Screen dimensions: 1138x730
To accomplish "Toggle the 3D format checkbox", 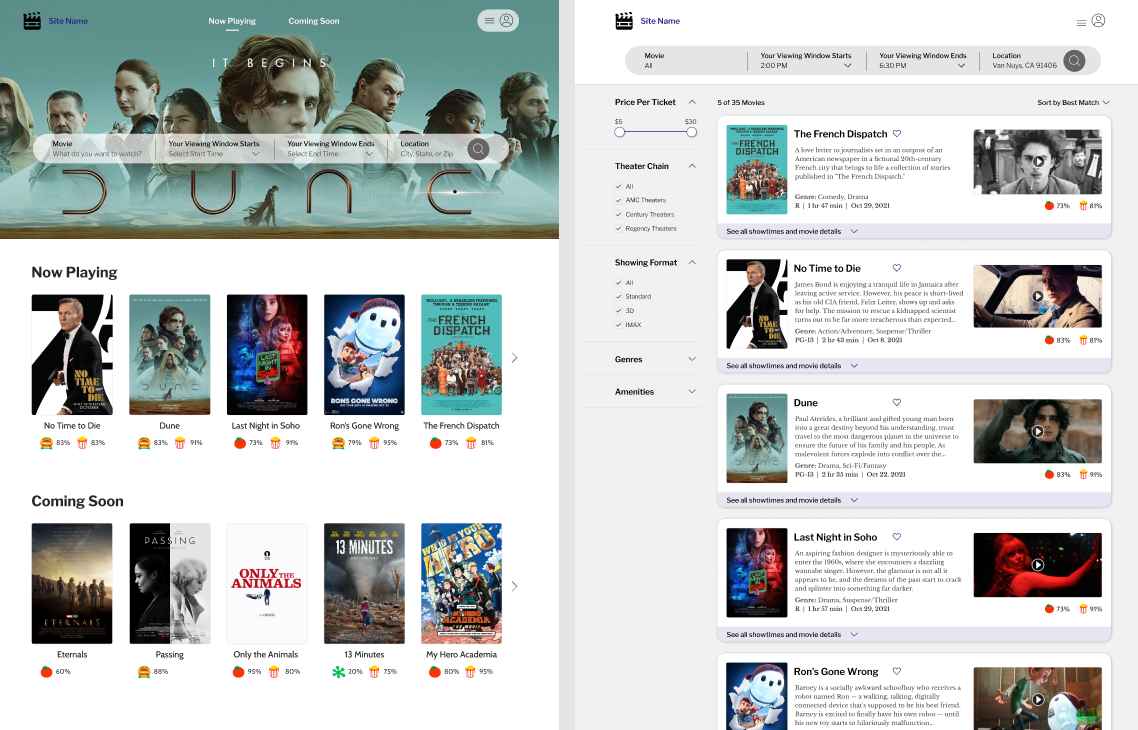I will (618, 311).
